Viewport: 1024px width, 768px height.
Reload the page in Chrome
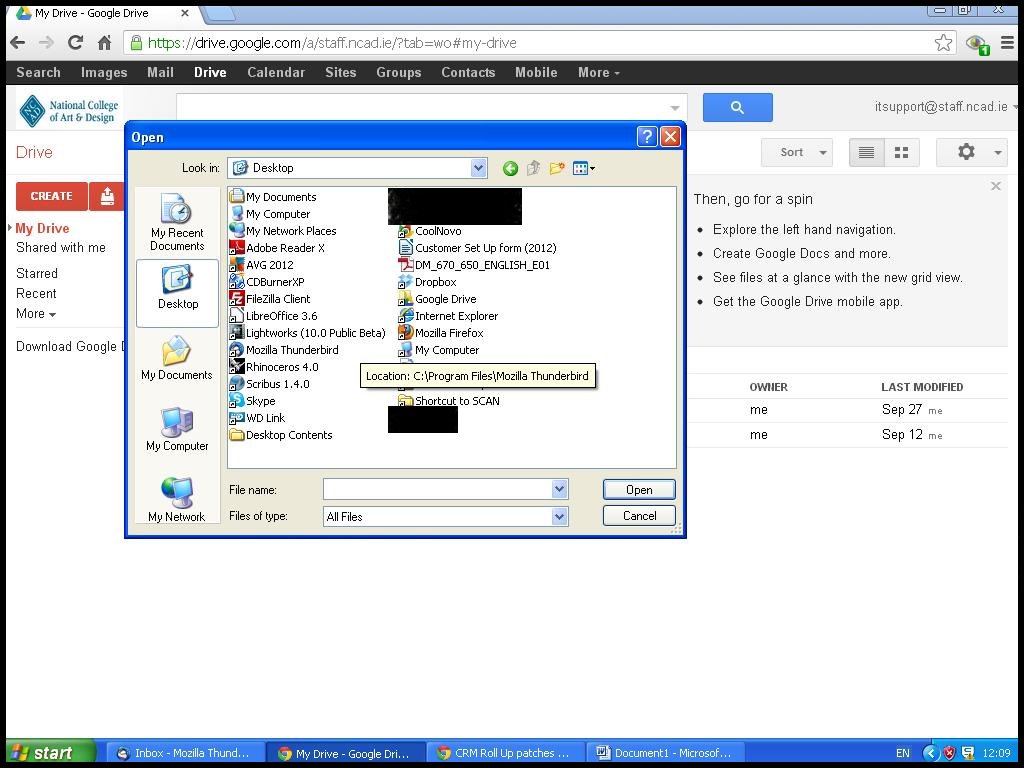(76, 43)
